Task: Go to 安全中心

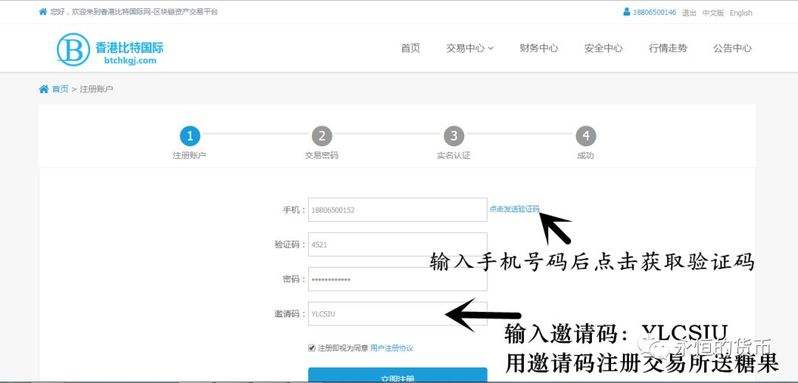Action: (604, 48)
